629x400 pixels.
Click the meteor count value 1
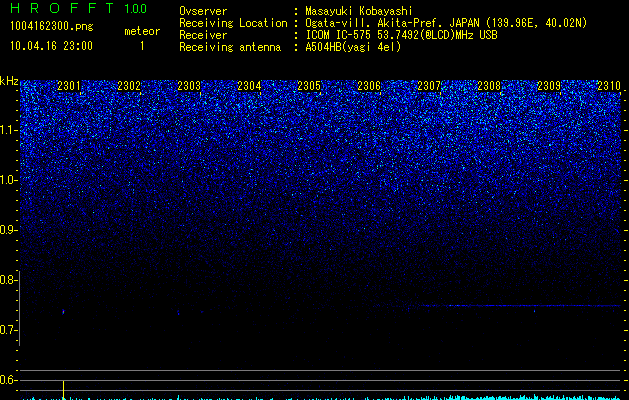(x=142, y=46)
